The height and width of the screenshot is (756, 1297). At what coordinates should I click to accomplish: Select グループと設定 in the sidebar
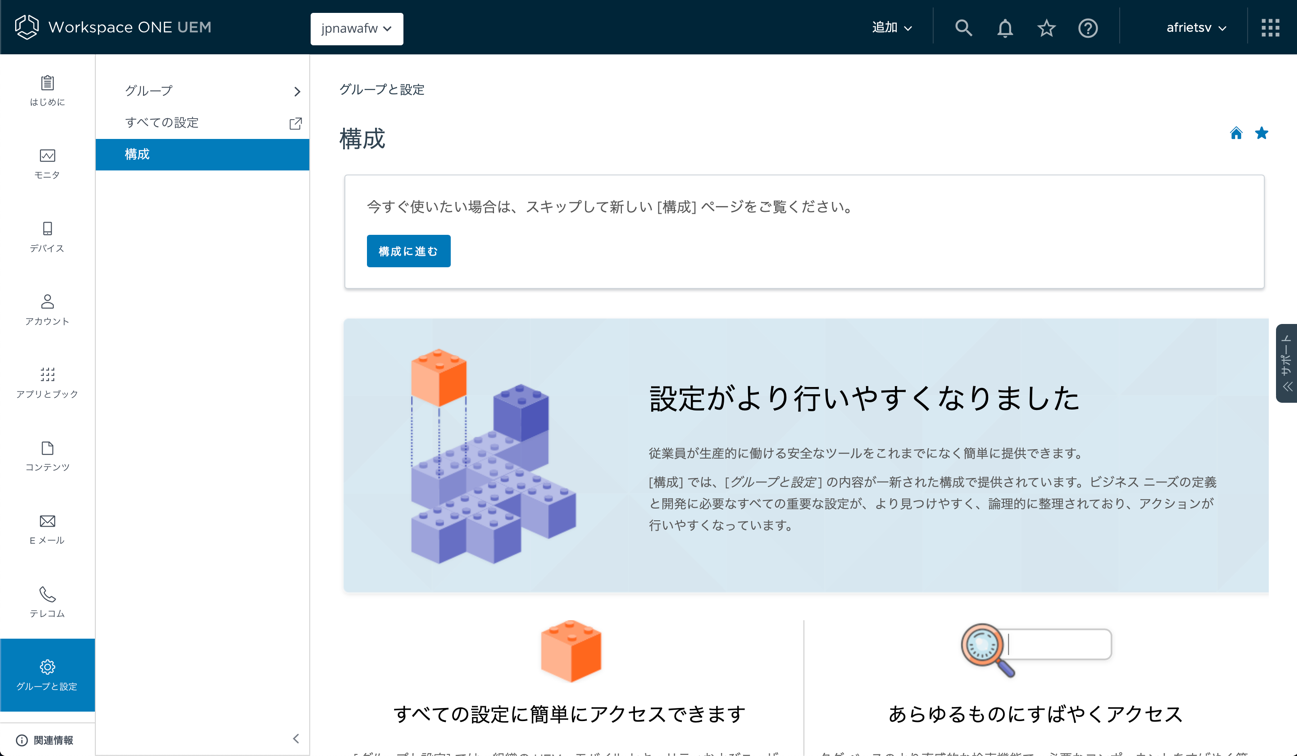point(47,675)
